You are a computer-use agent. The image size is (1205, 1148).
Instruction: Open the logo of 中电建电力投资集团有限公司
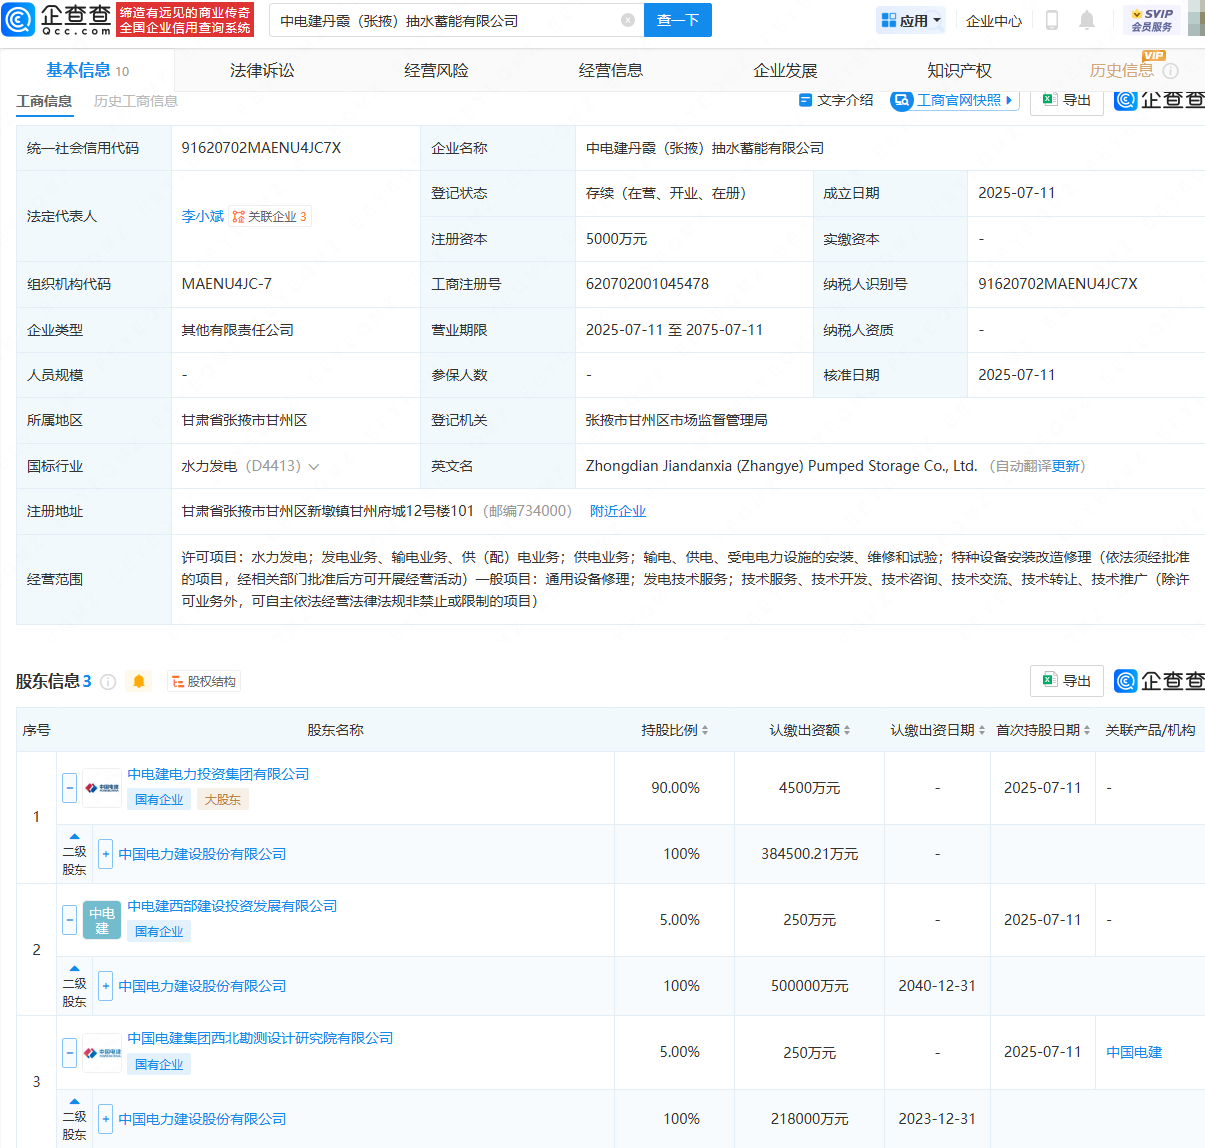pyautogui.click(x=101, y=788)
